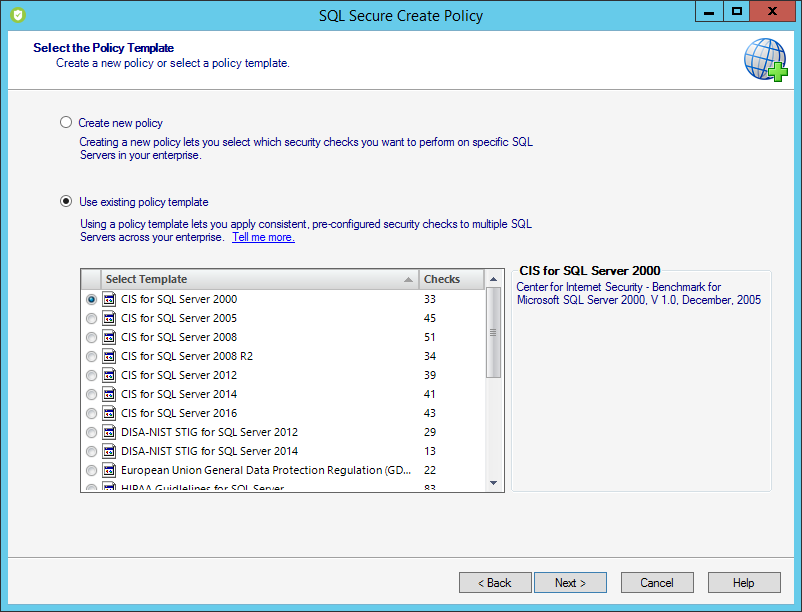Image resolution: width=802 pixels, height=612 pixels.
Task: Select DISA-NIST STIG for SQL Server 2014 text
Action: [209, 451]
